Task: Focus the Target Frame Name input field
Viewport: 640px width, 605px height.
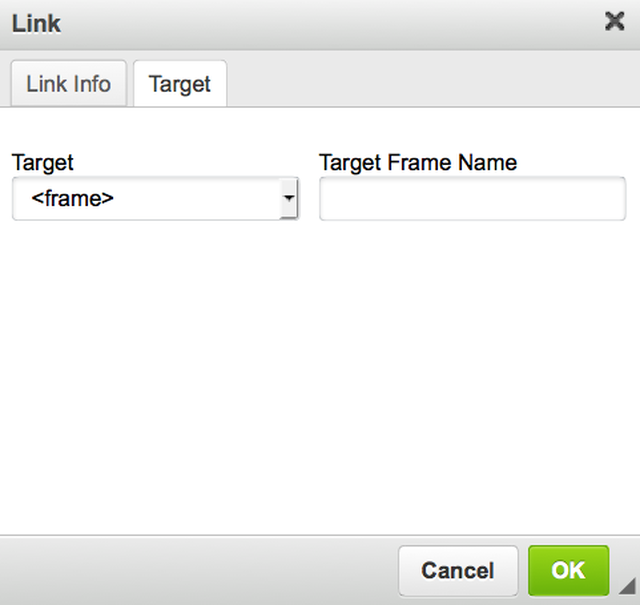Action: click(472, 199)
